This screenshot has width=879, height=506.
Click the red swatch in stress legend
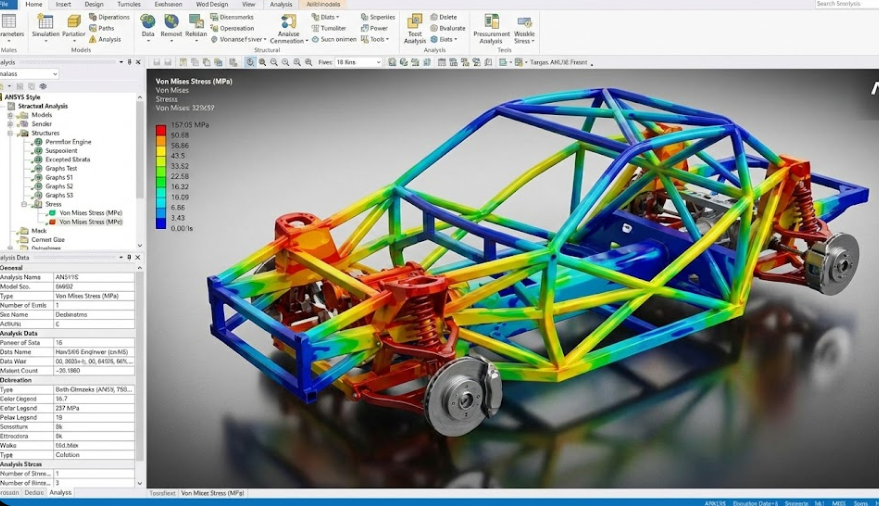click(x=161, y=130)
